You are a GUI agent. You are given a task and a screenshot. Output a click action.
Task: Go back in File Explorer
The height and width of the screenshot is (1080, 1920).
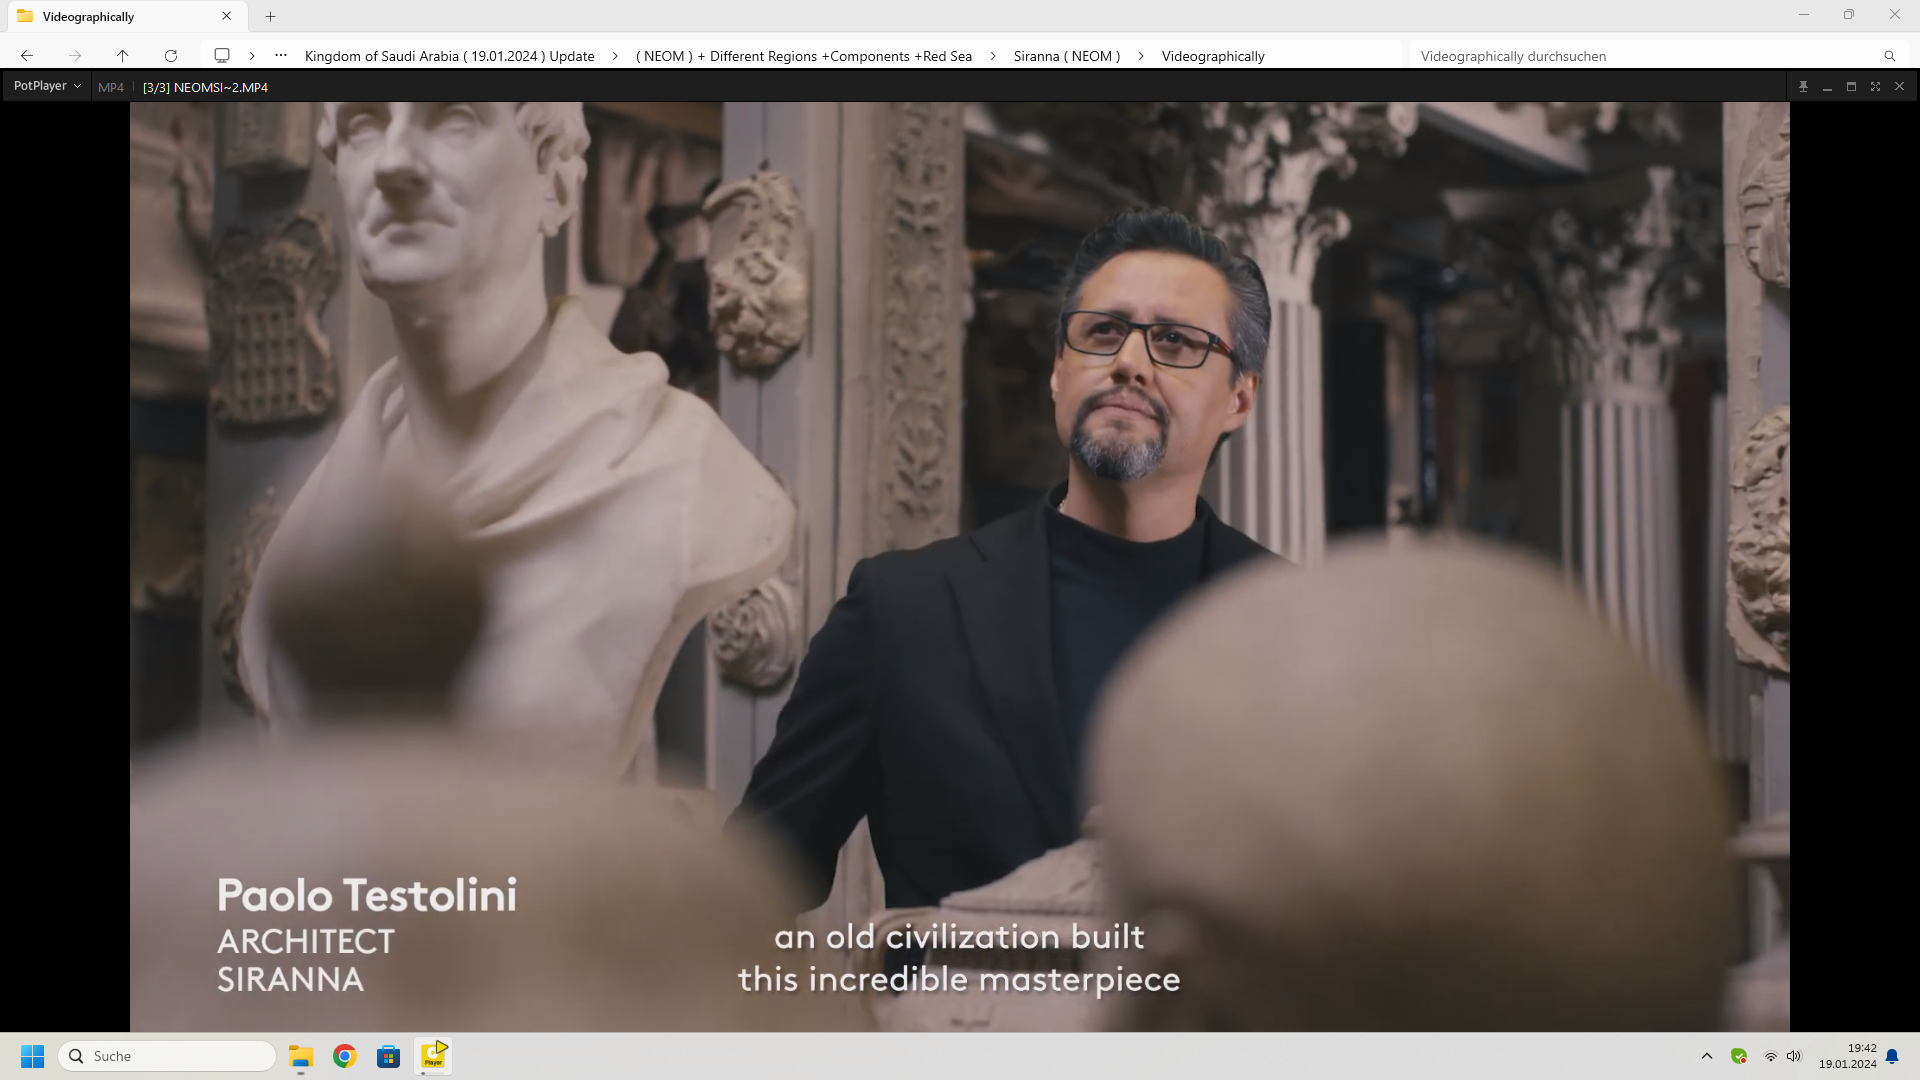(27, 56)
